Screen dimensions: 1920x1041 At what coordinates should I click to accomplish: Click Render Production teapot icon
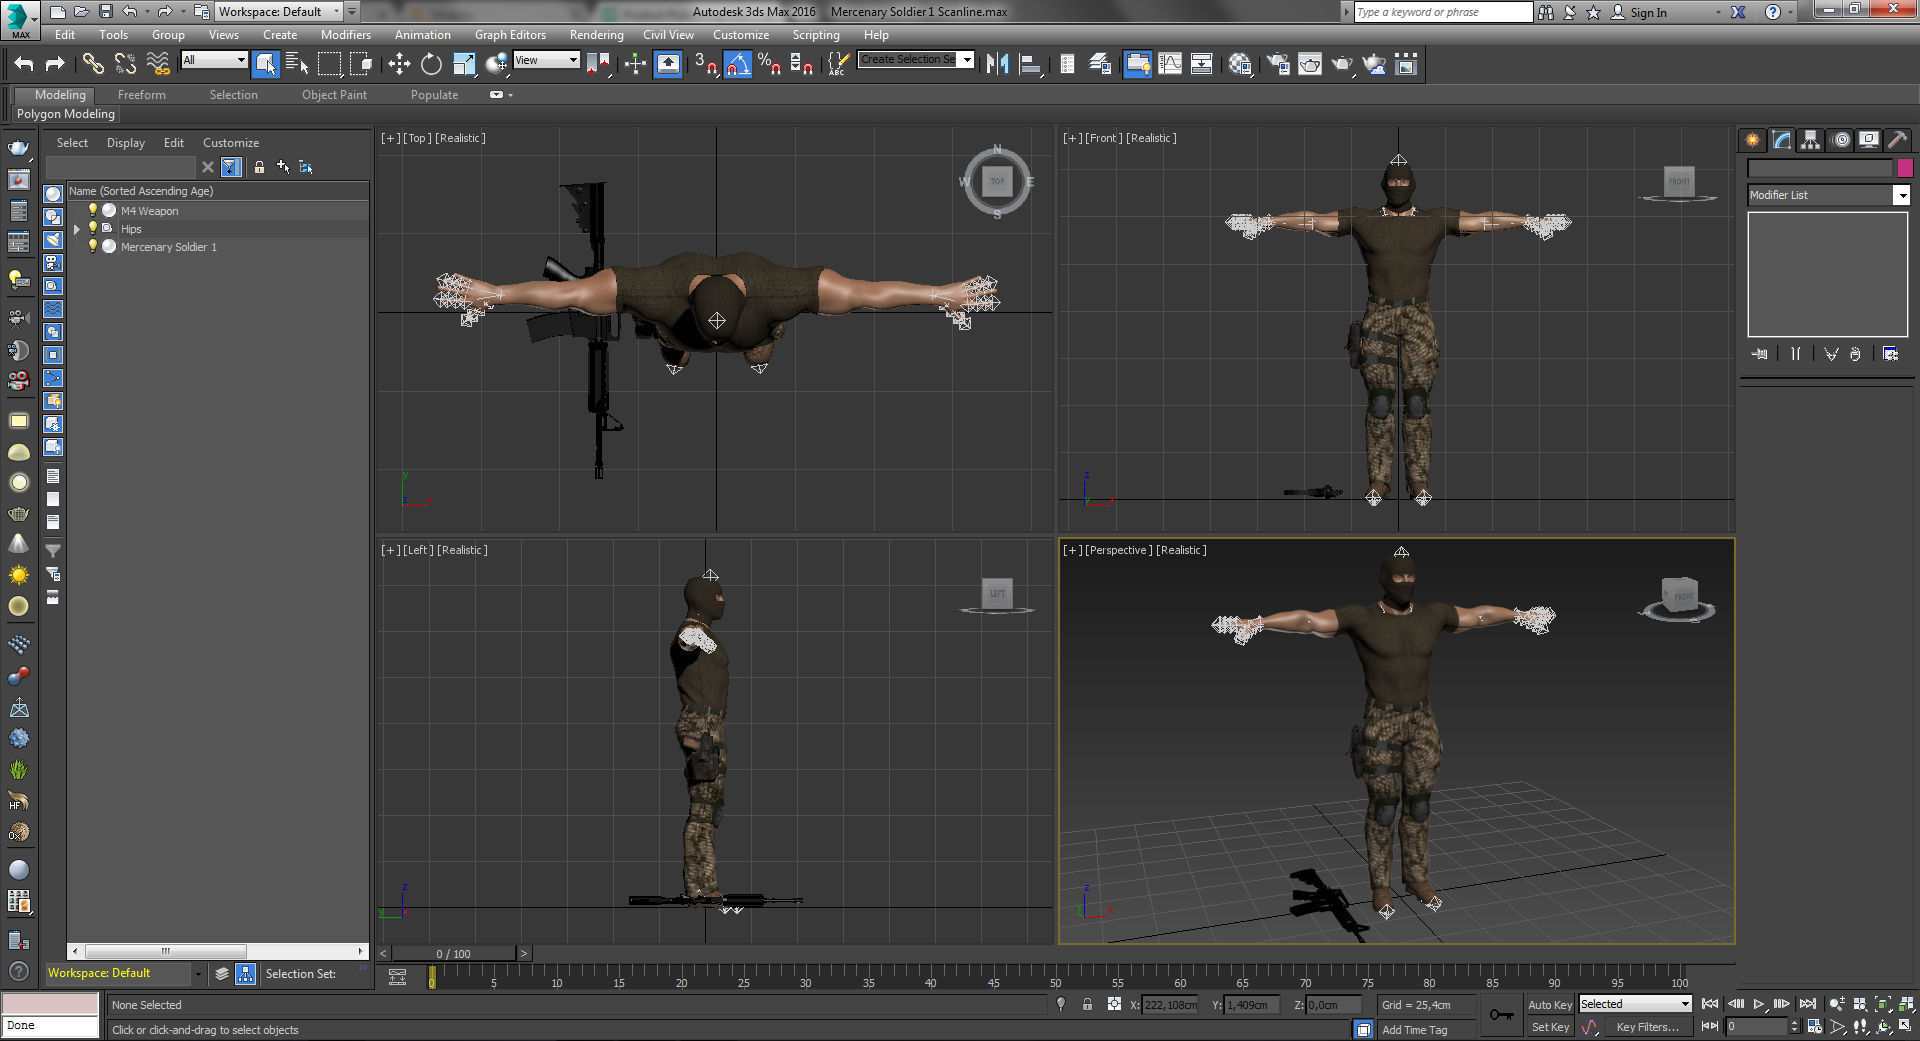(1341, 64)
